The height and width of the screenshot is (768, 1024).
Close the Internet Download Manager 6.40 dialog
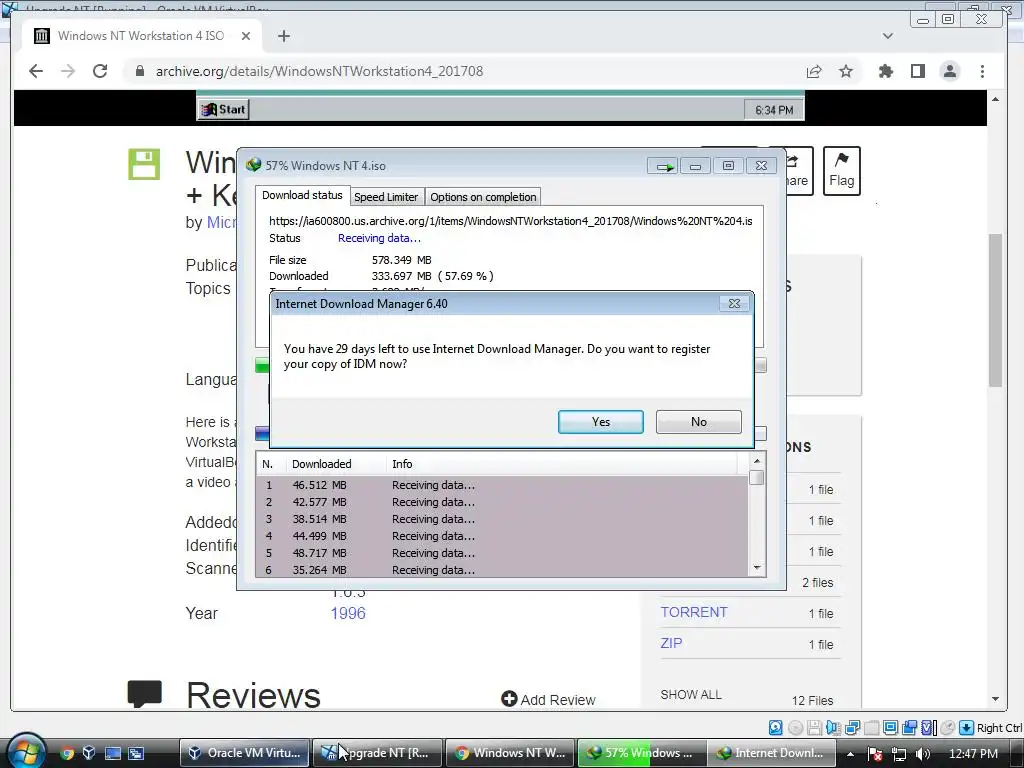(734, 304)
